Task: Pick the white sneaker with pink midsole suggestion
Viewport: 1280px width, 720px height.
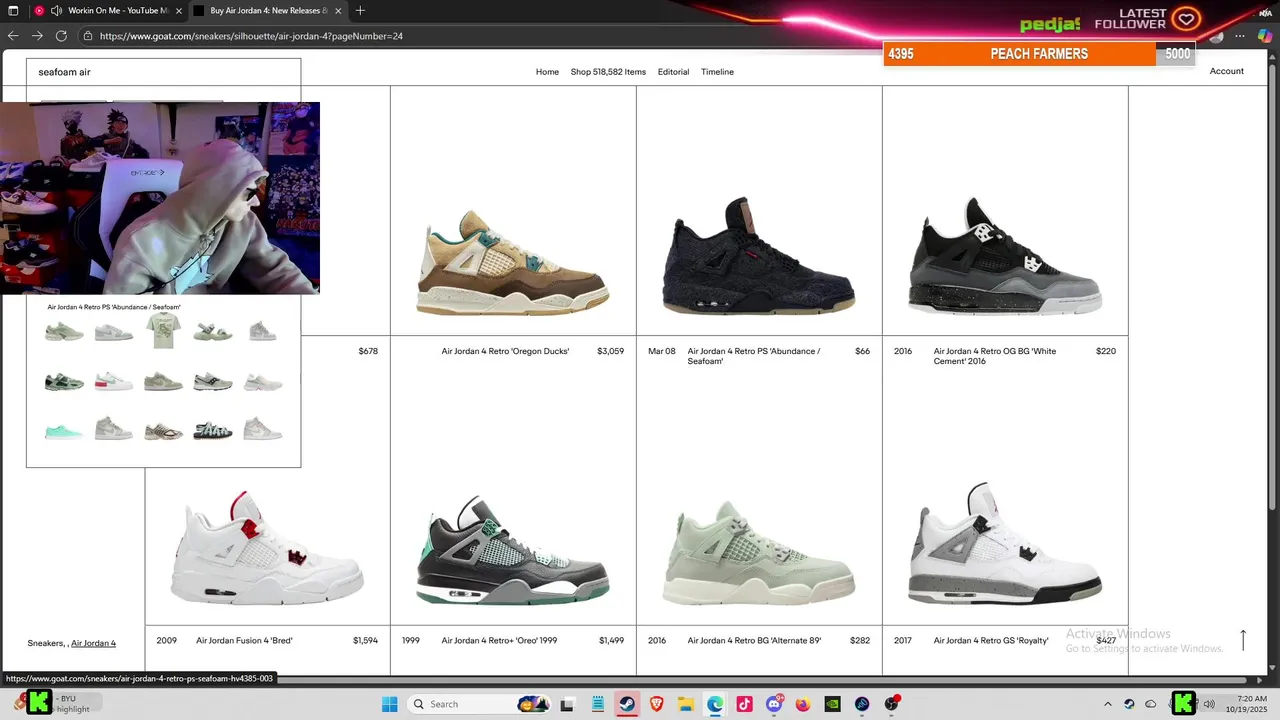Action: click(113, 381)
